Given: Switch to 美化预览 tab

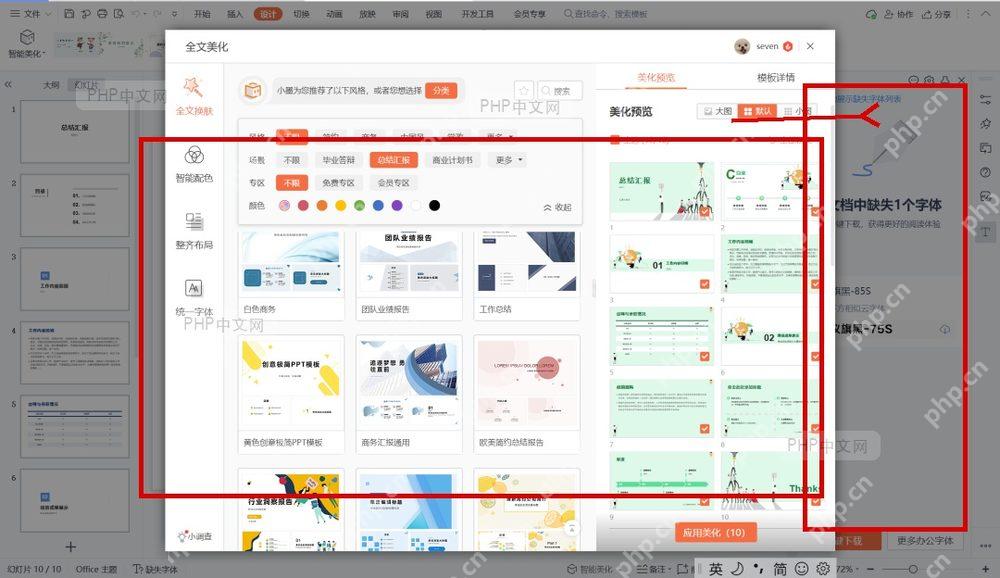Looking at the screenshot, I should [x=656, y=78].
